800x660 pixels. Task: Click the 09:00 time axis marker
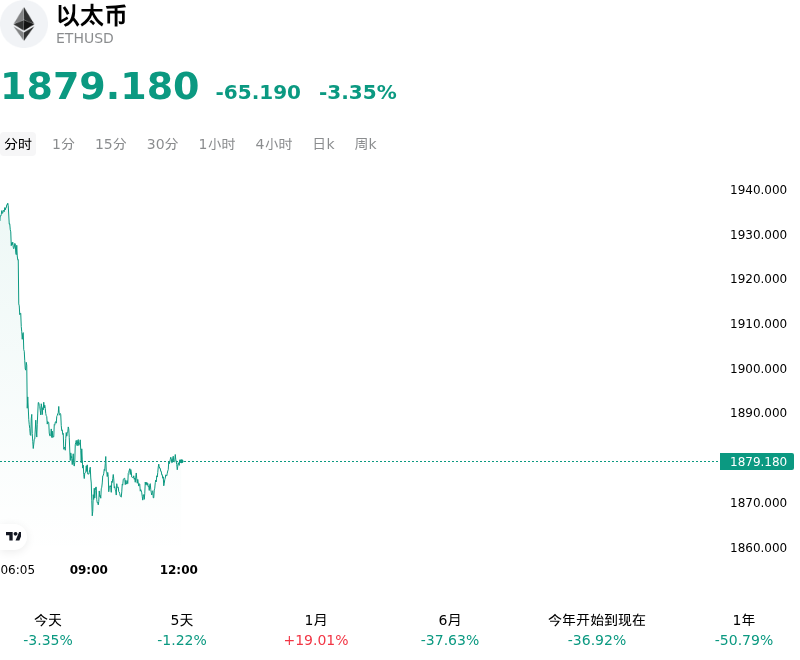pos(89,569)
